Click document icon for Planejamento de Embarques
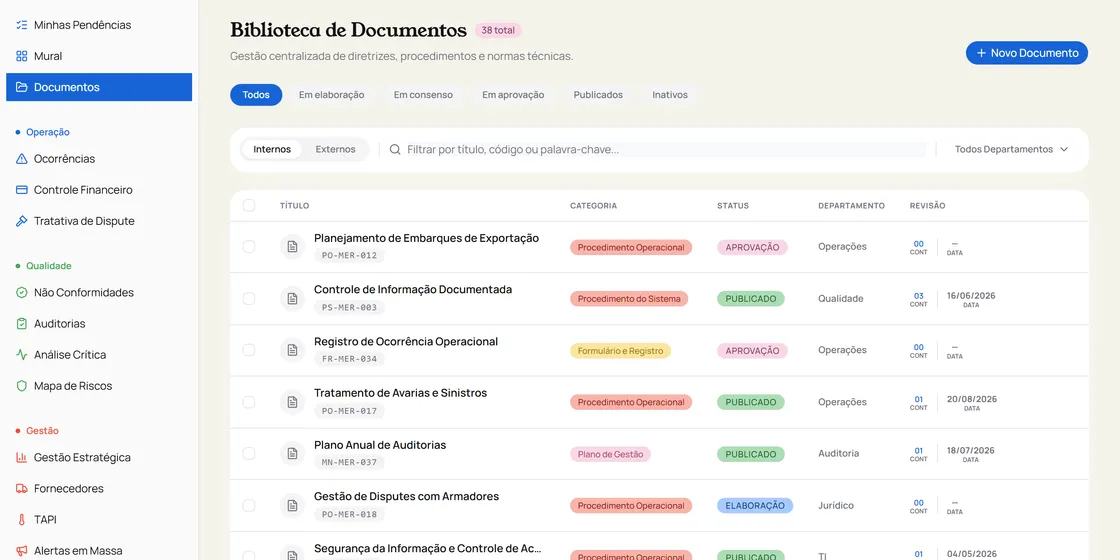Screen dimensions: 1120x560 click(x=292, y=247)
